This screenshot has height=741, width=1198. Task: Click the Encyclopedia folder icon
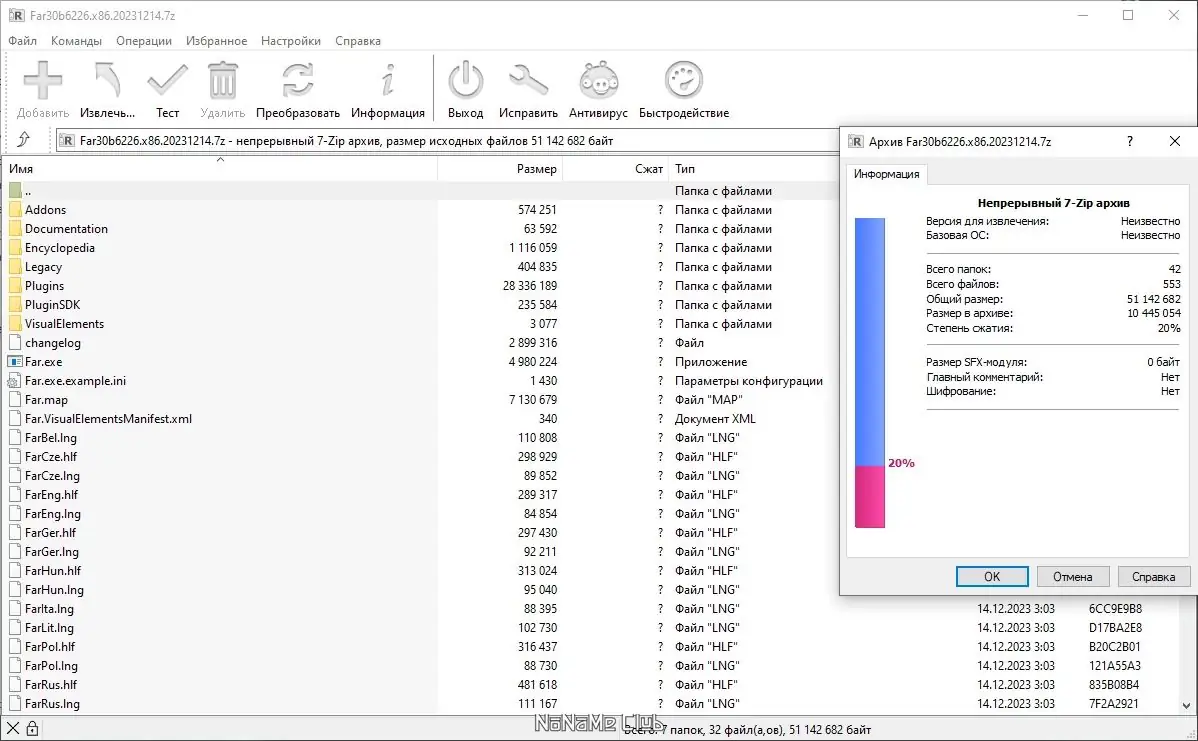point(15,248)
